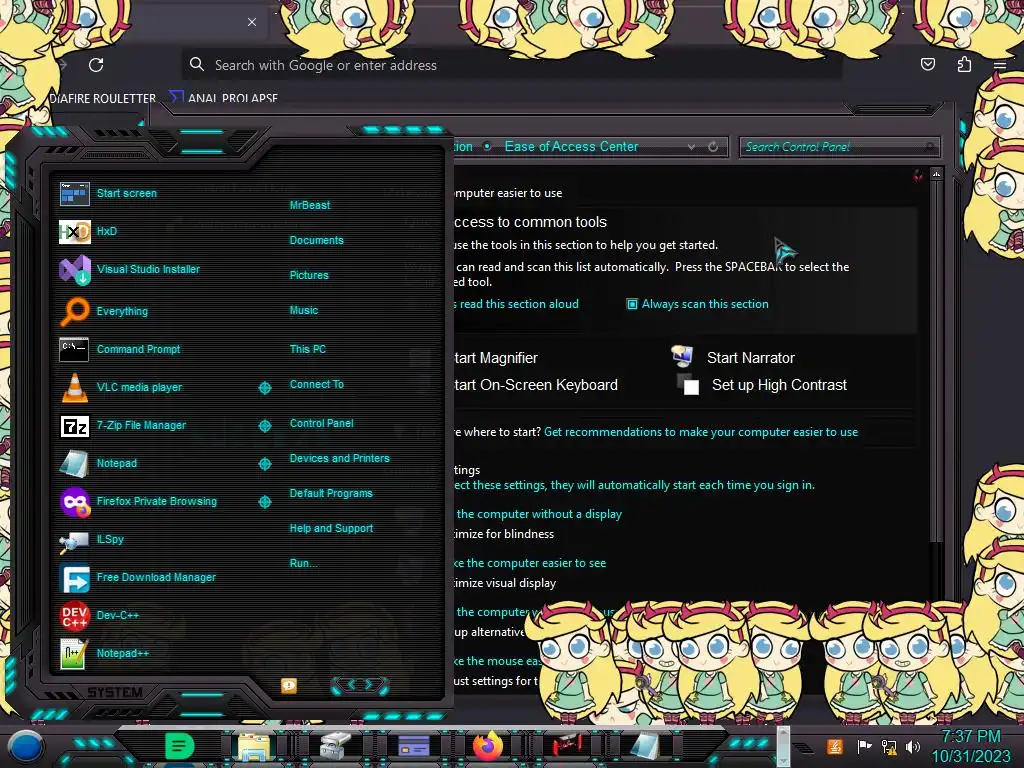The height and width of the screenshot is (768, 1024).
Task: Click the volume speaker tray icon
Action: click(x=913, y=746)
